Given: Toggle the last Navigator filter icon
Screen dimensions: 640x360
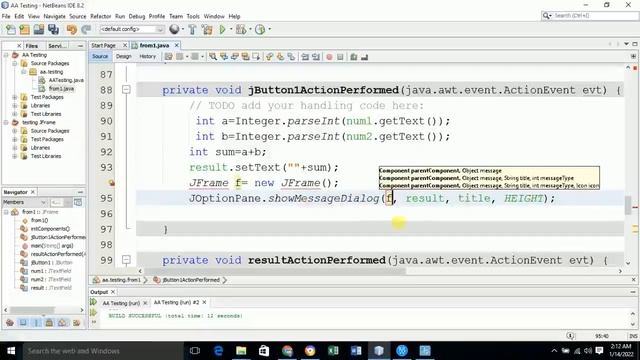Looking at the screenshot, I should (x=76, y=323).
